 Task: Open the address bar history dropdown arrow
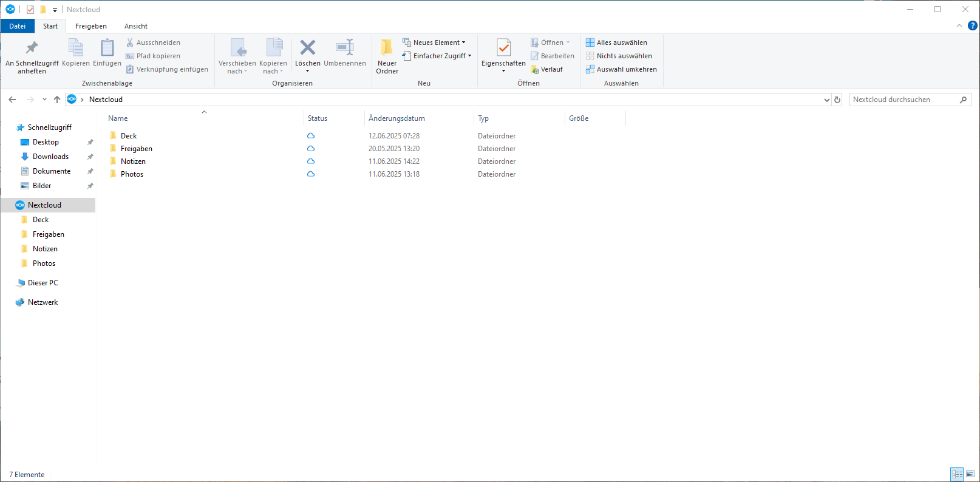click(x=826, y=100)
